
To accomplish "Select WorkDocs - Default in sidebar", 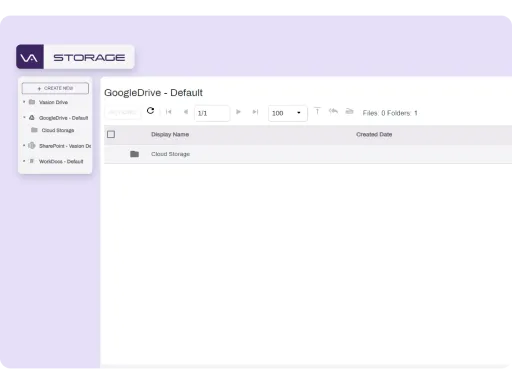I will point(61,161).
